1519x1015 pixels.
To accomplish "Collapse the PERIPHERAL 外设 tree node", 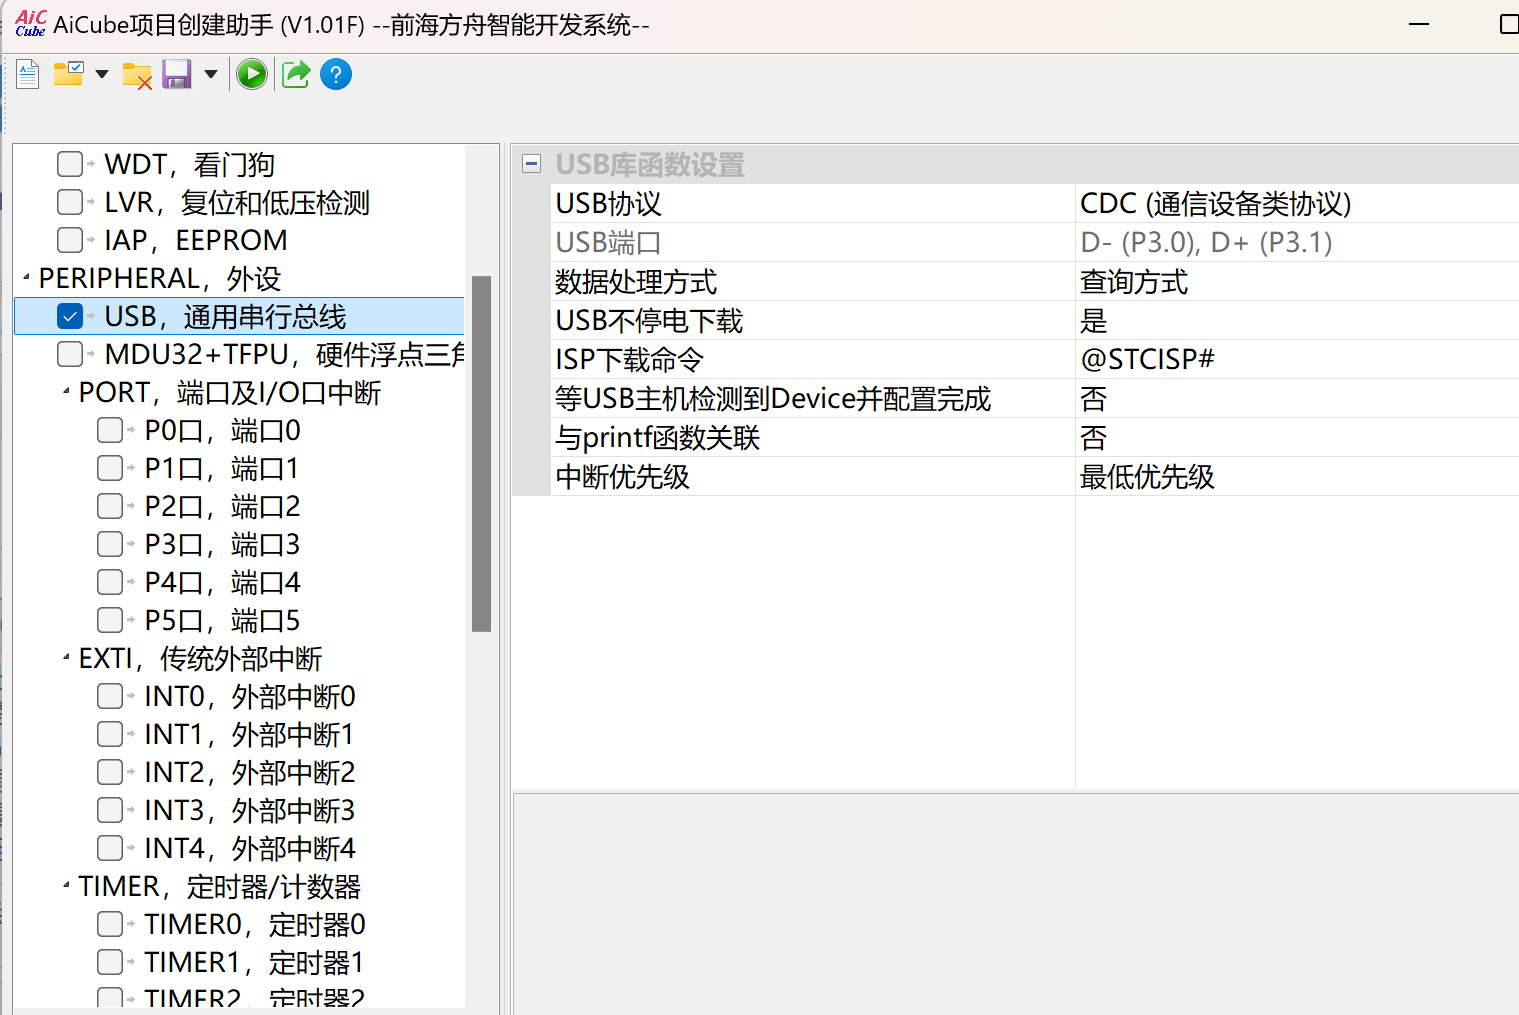I will [x=27, y=277].
